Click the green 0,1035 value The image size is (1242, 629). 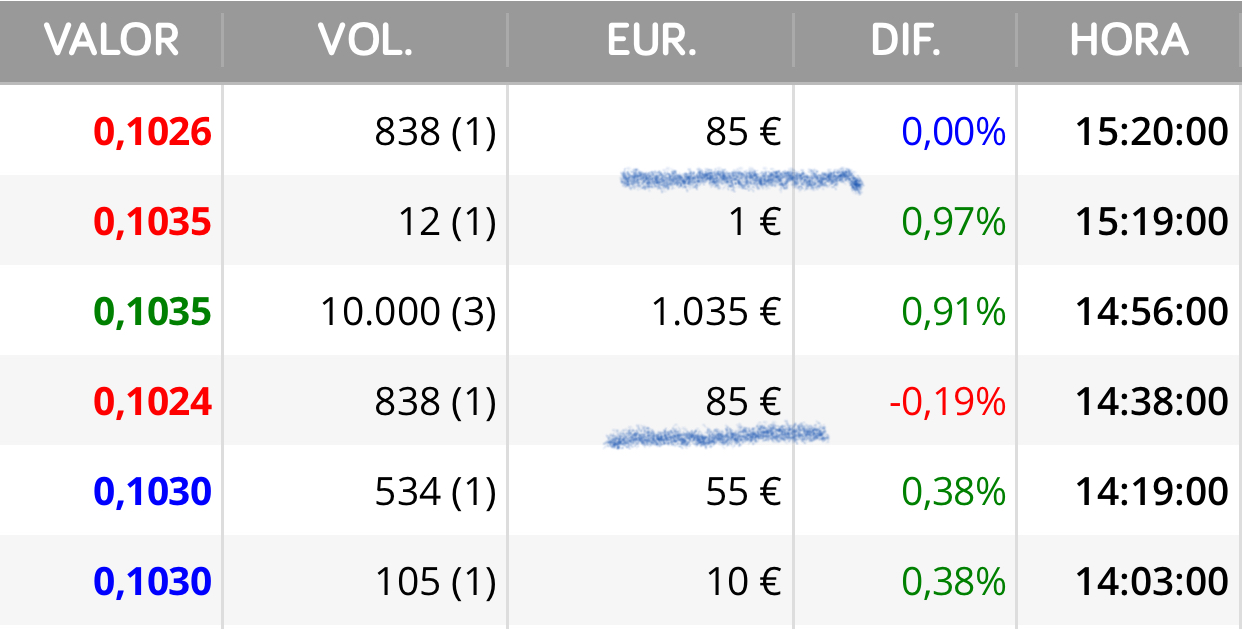(x=153, y=312)
